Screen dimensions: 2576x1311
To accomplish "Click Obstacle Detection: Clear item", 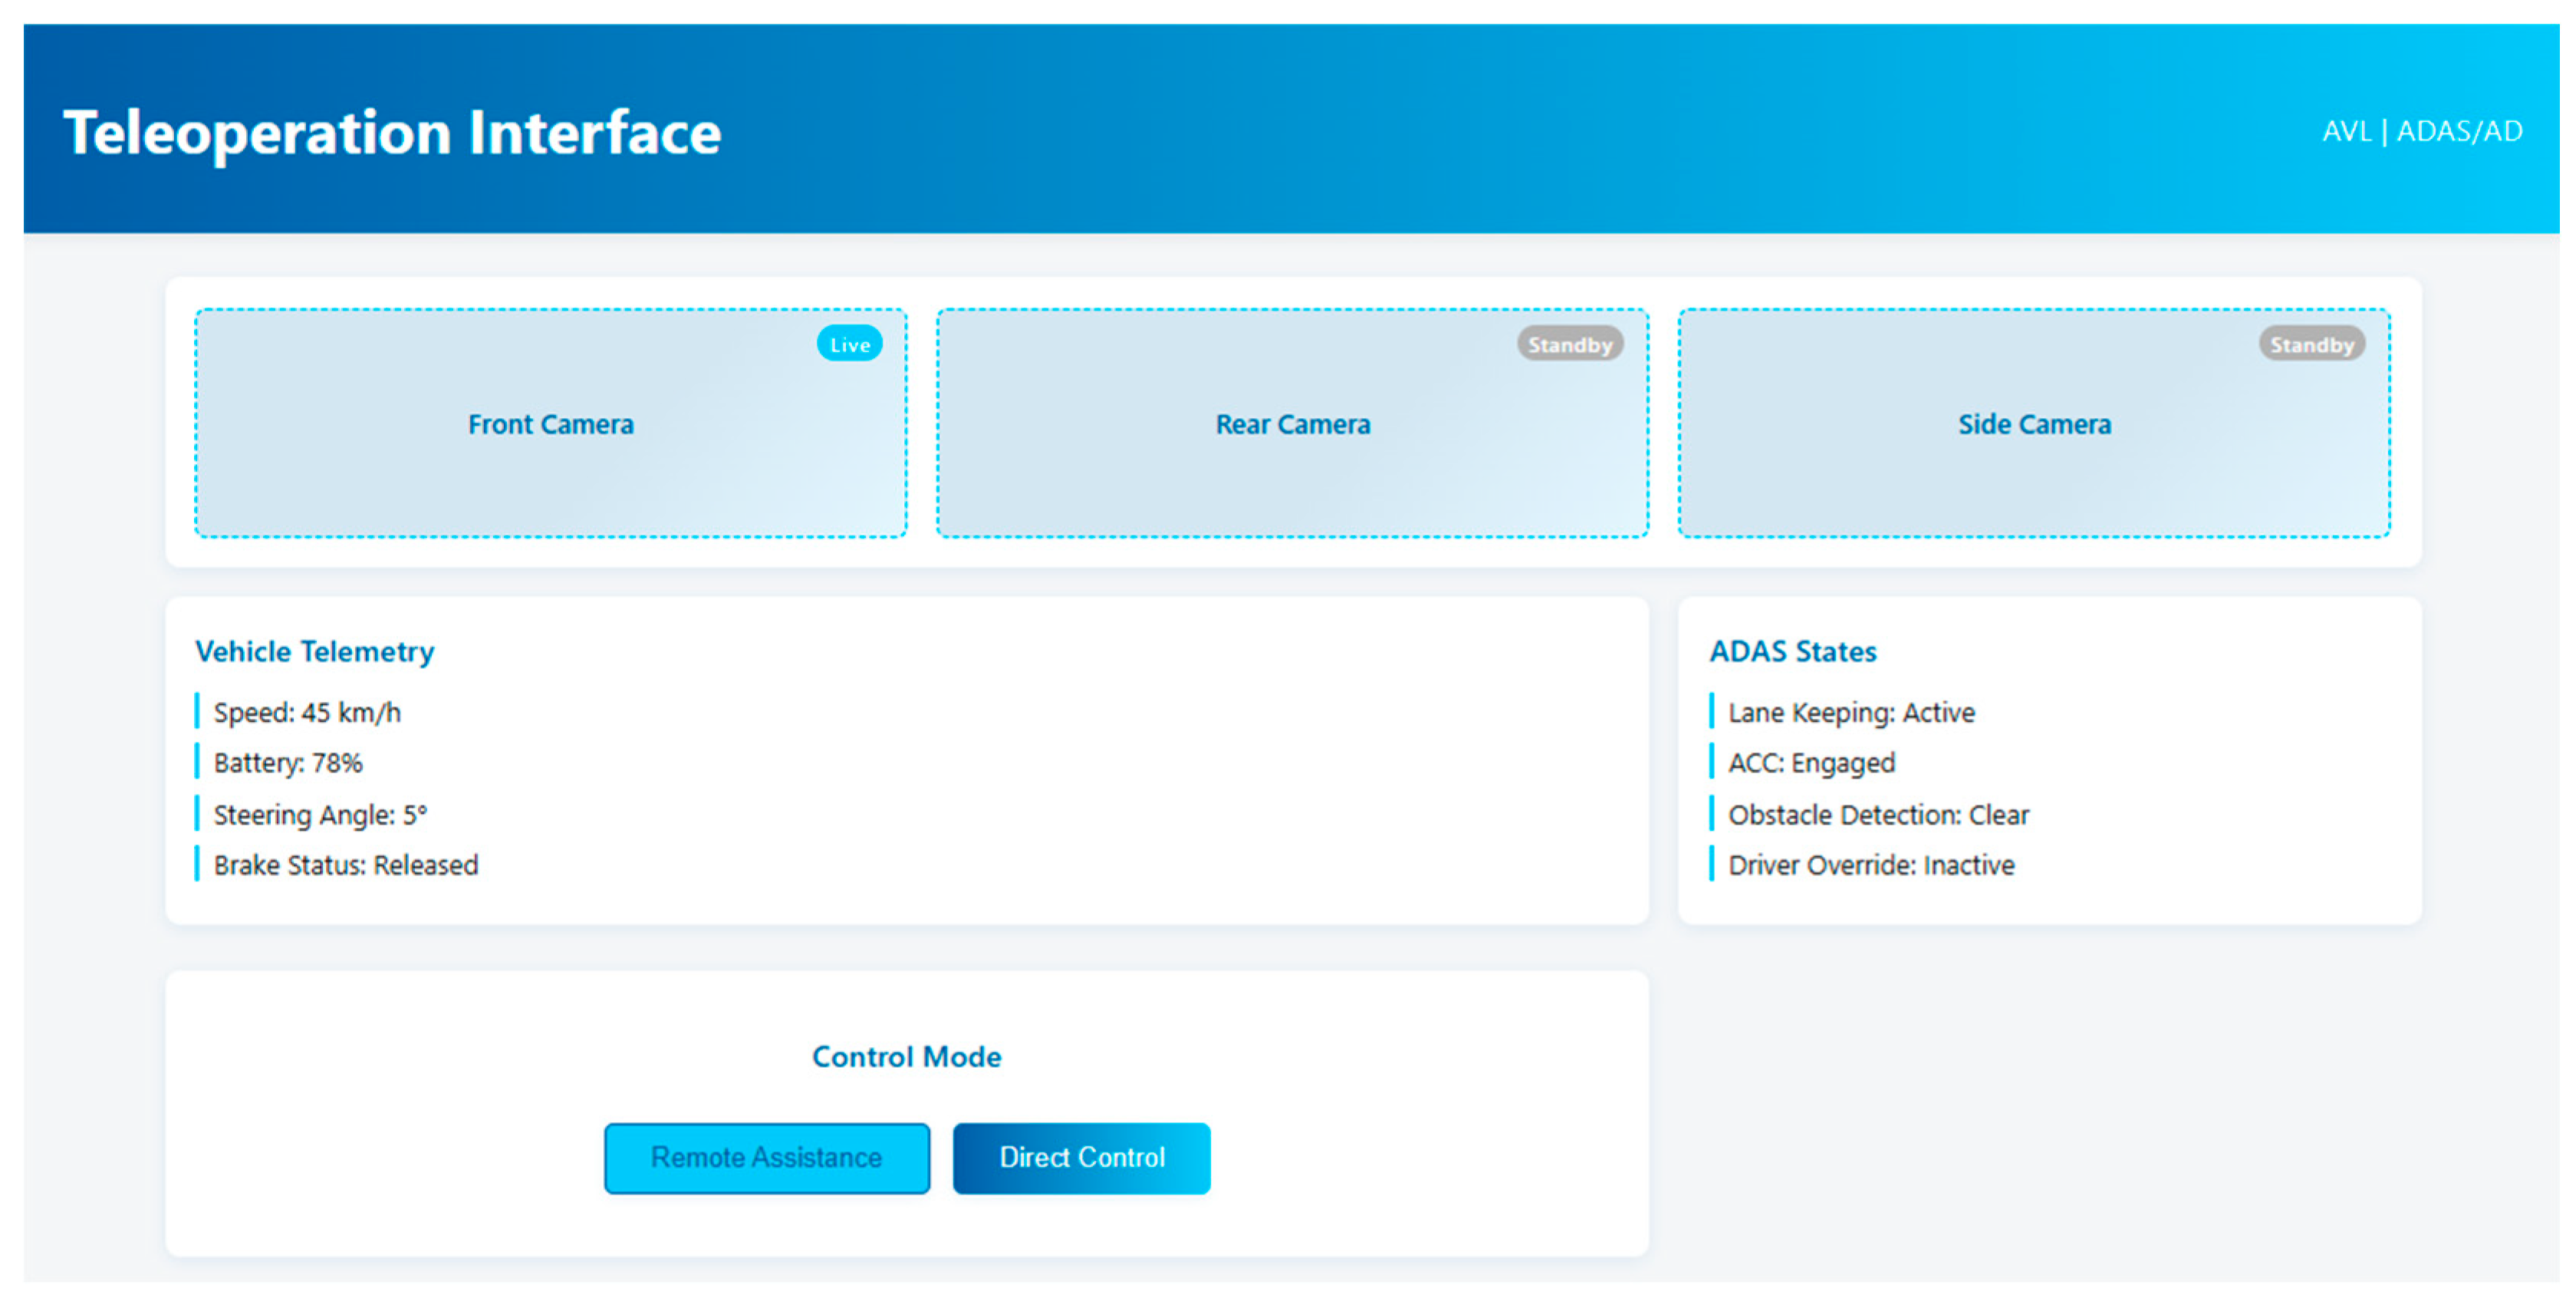I will [1878, 814].
